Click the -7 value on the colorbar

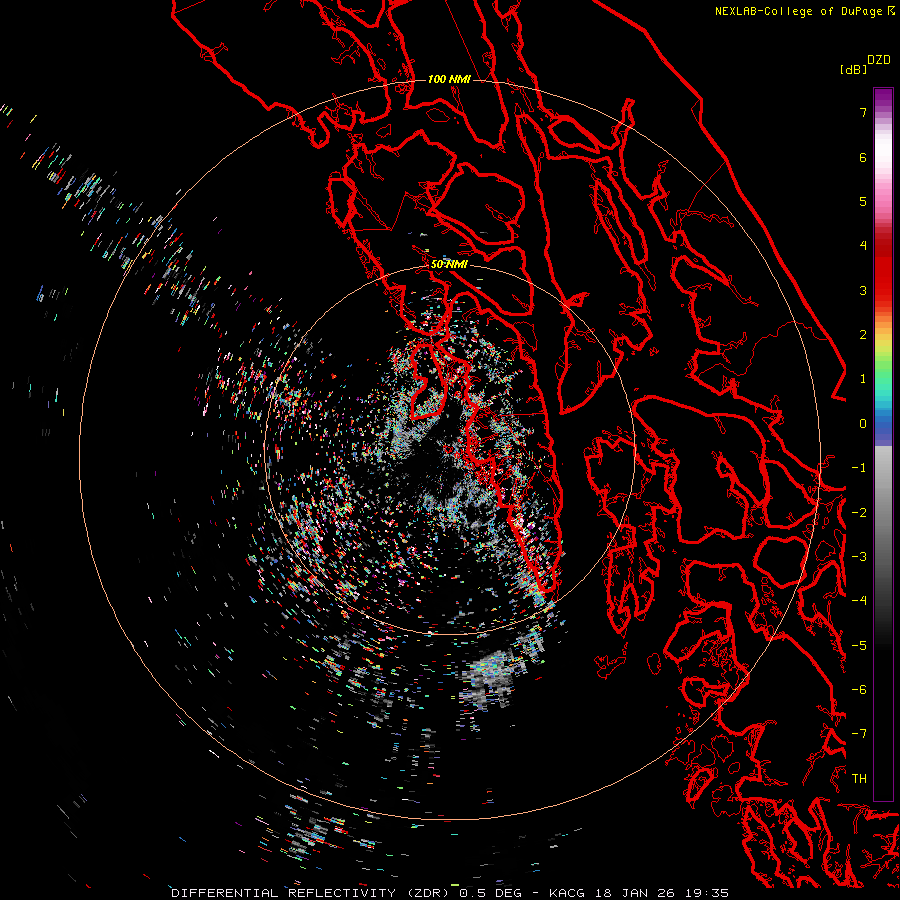(x=859, y=734)
